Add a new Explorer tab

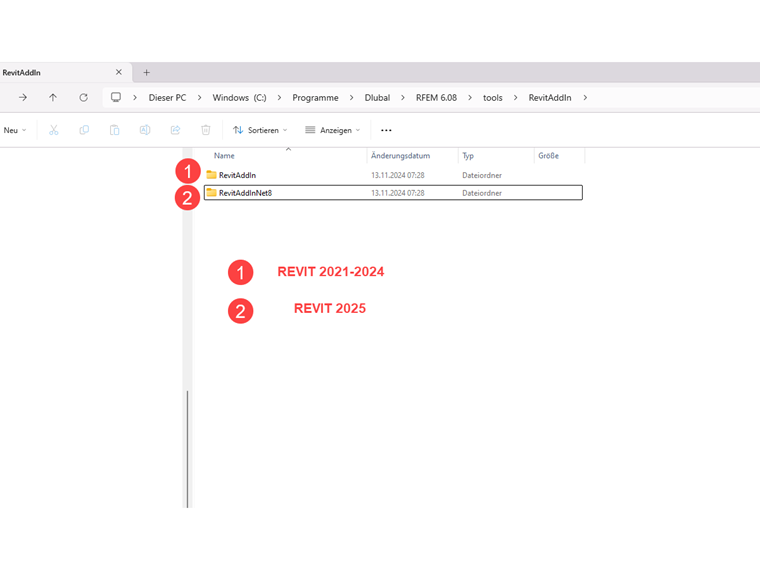point(146,73)
